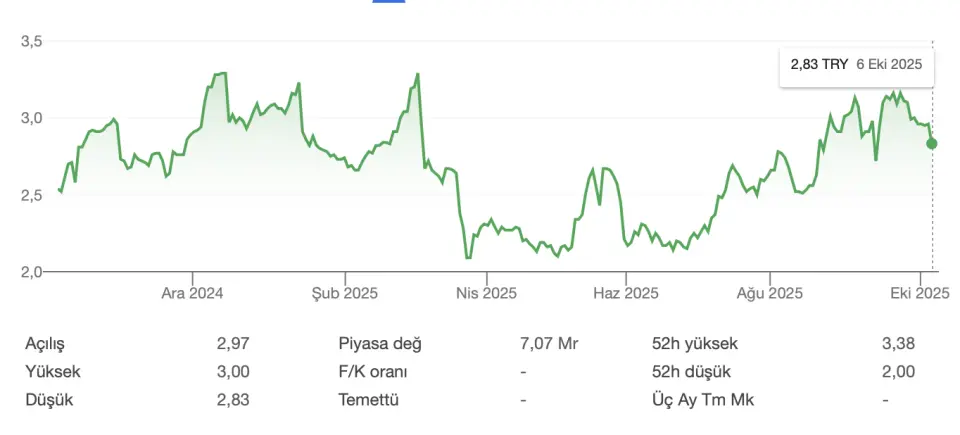Select the Şub 2025 date axis label
This screenshot has width=960, height=435.
point(346,293)
